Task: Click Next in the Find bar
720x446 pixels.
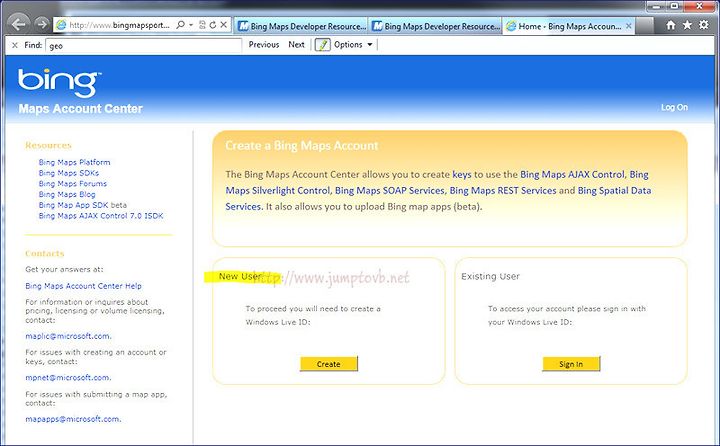Action: coord(296,45)
